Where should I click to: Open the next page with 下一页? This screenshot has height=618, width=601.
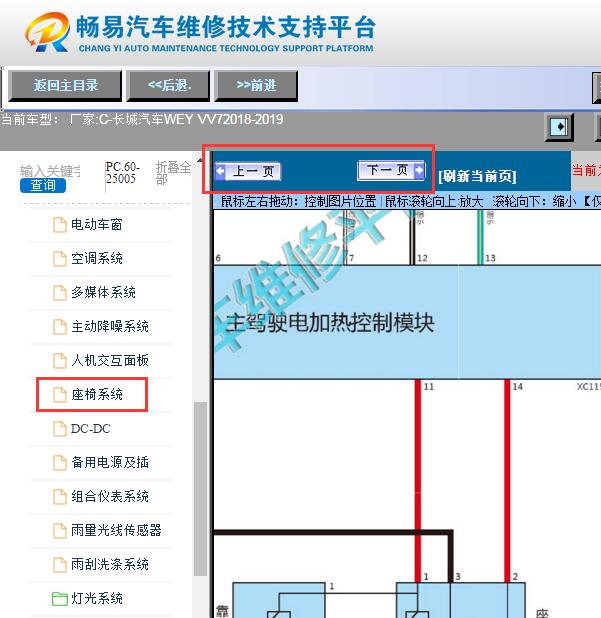(391, 170)
